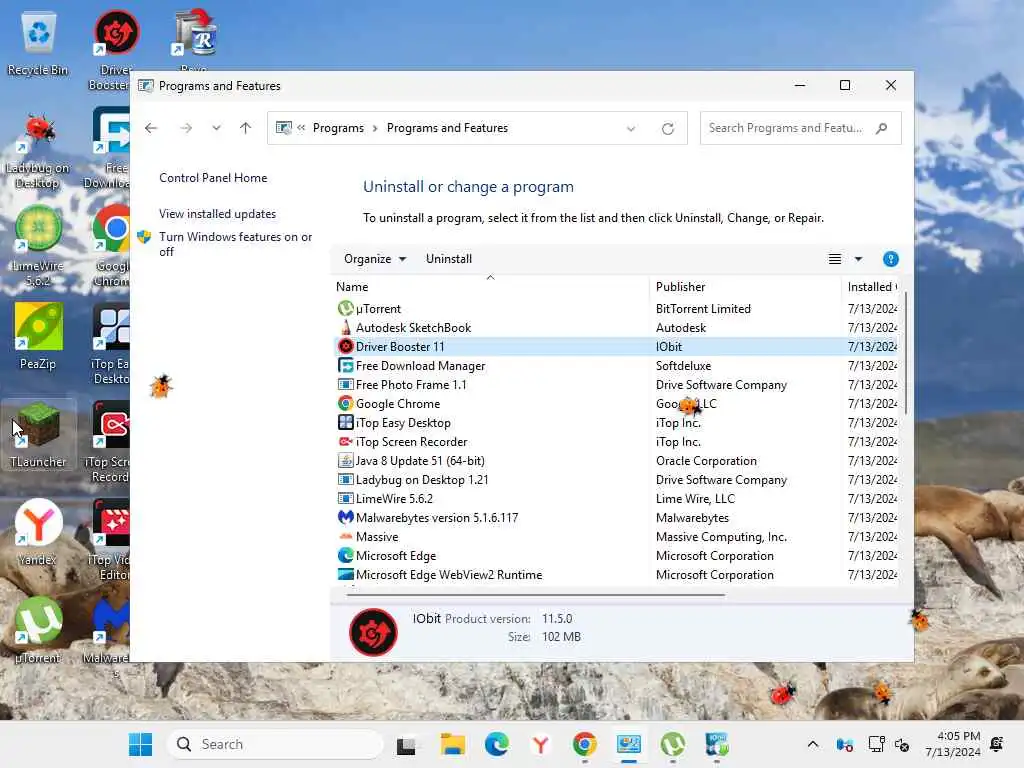Screen dimensions: 1024x768
Task: Click the Java 8 Update 51 icon
Action: [x=345, y=460]
